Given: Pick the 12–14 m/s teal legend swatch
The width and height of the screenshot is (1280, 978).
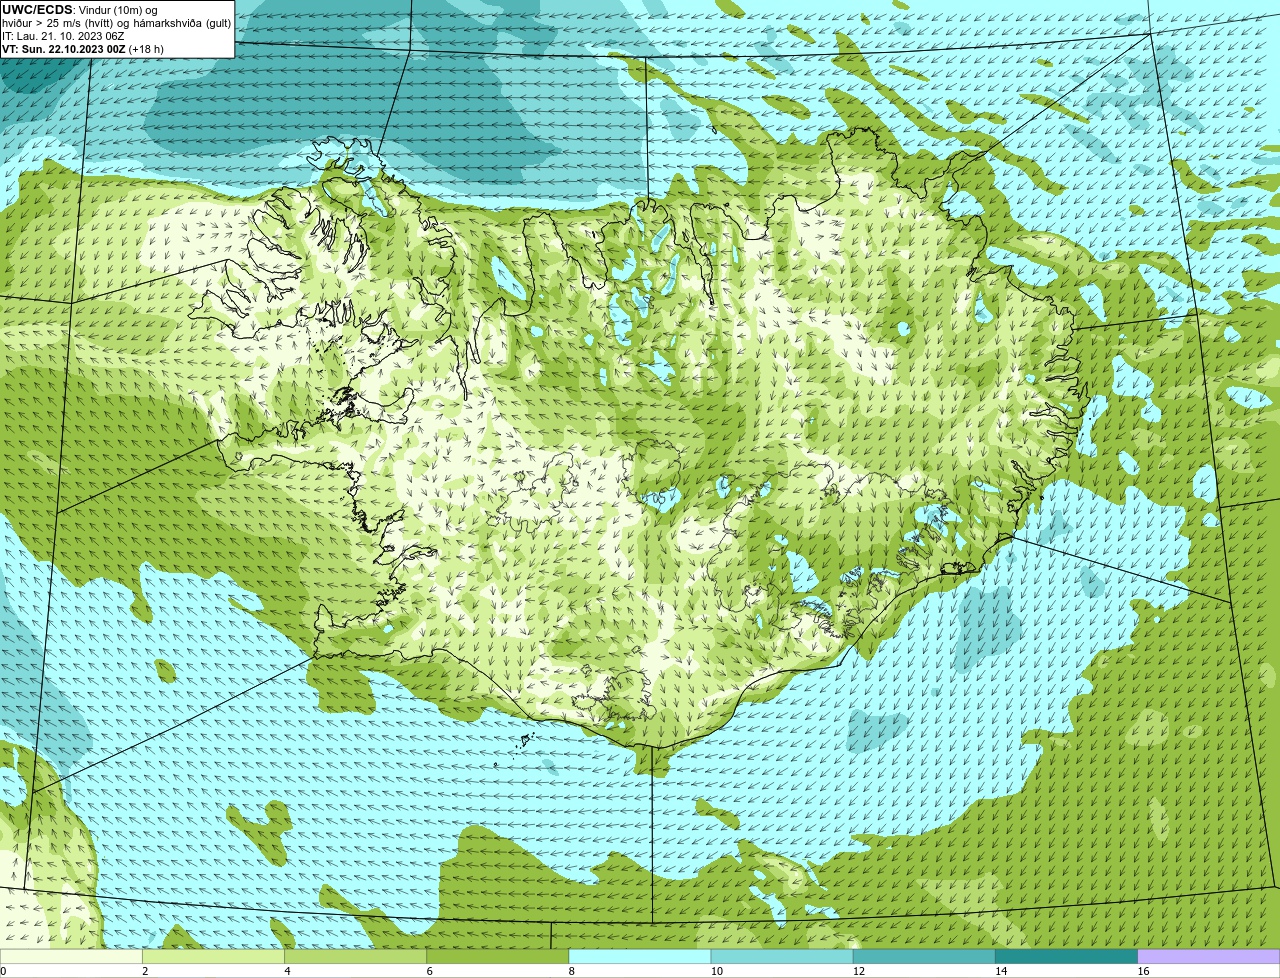Looking at the screenshot, I should pos(924,956).
